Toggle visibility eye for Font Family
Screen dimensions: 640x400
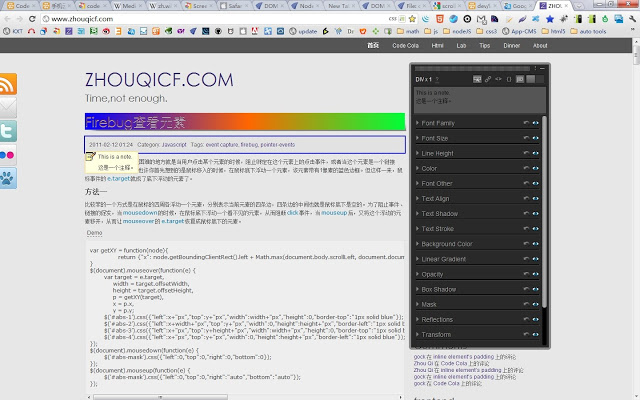point(536,123)
